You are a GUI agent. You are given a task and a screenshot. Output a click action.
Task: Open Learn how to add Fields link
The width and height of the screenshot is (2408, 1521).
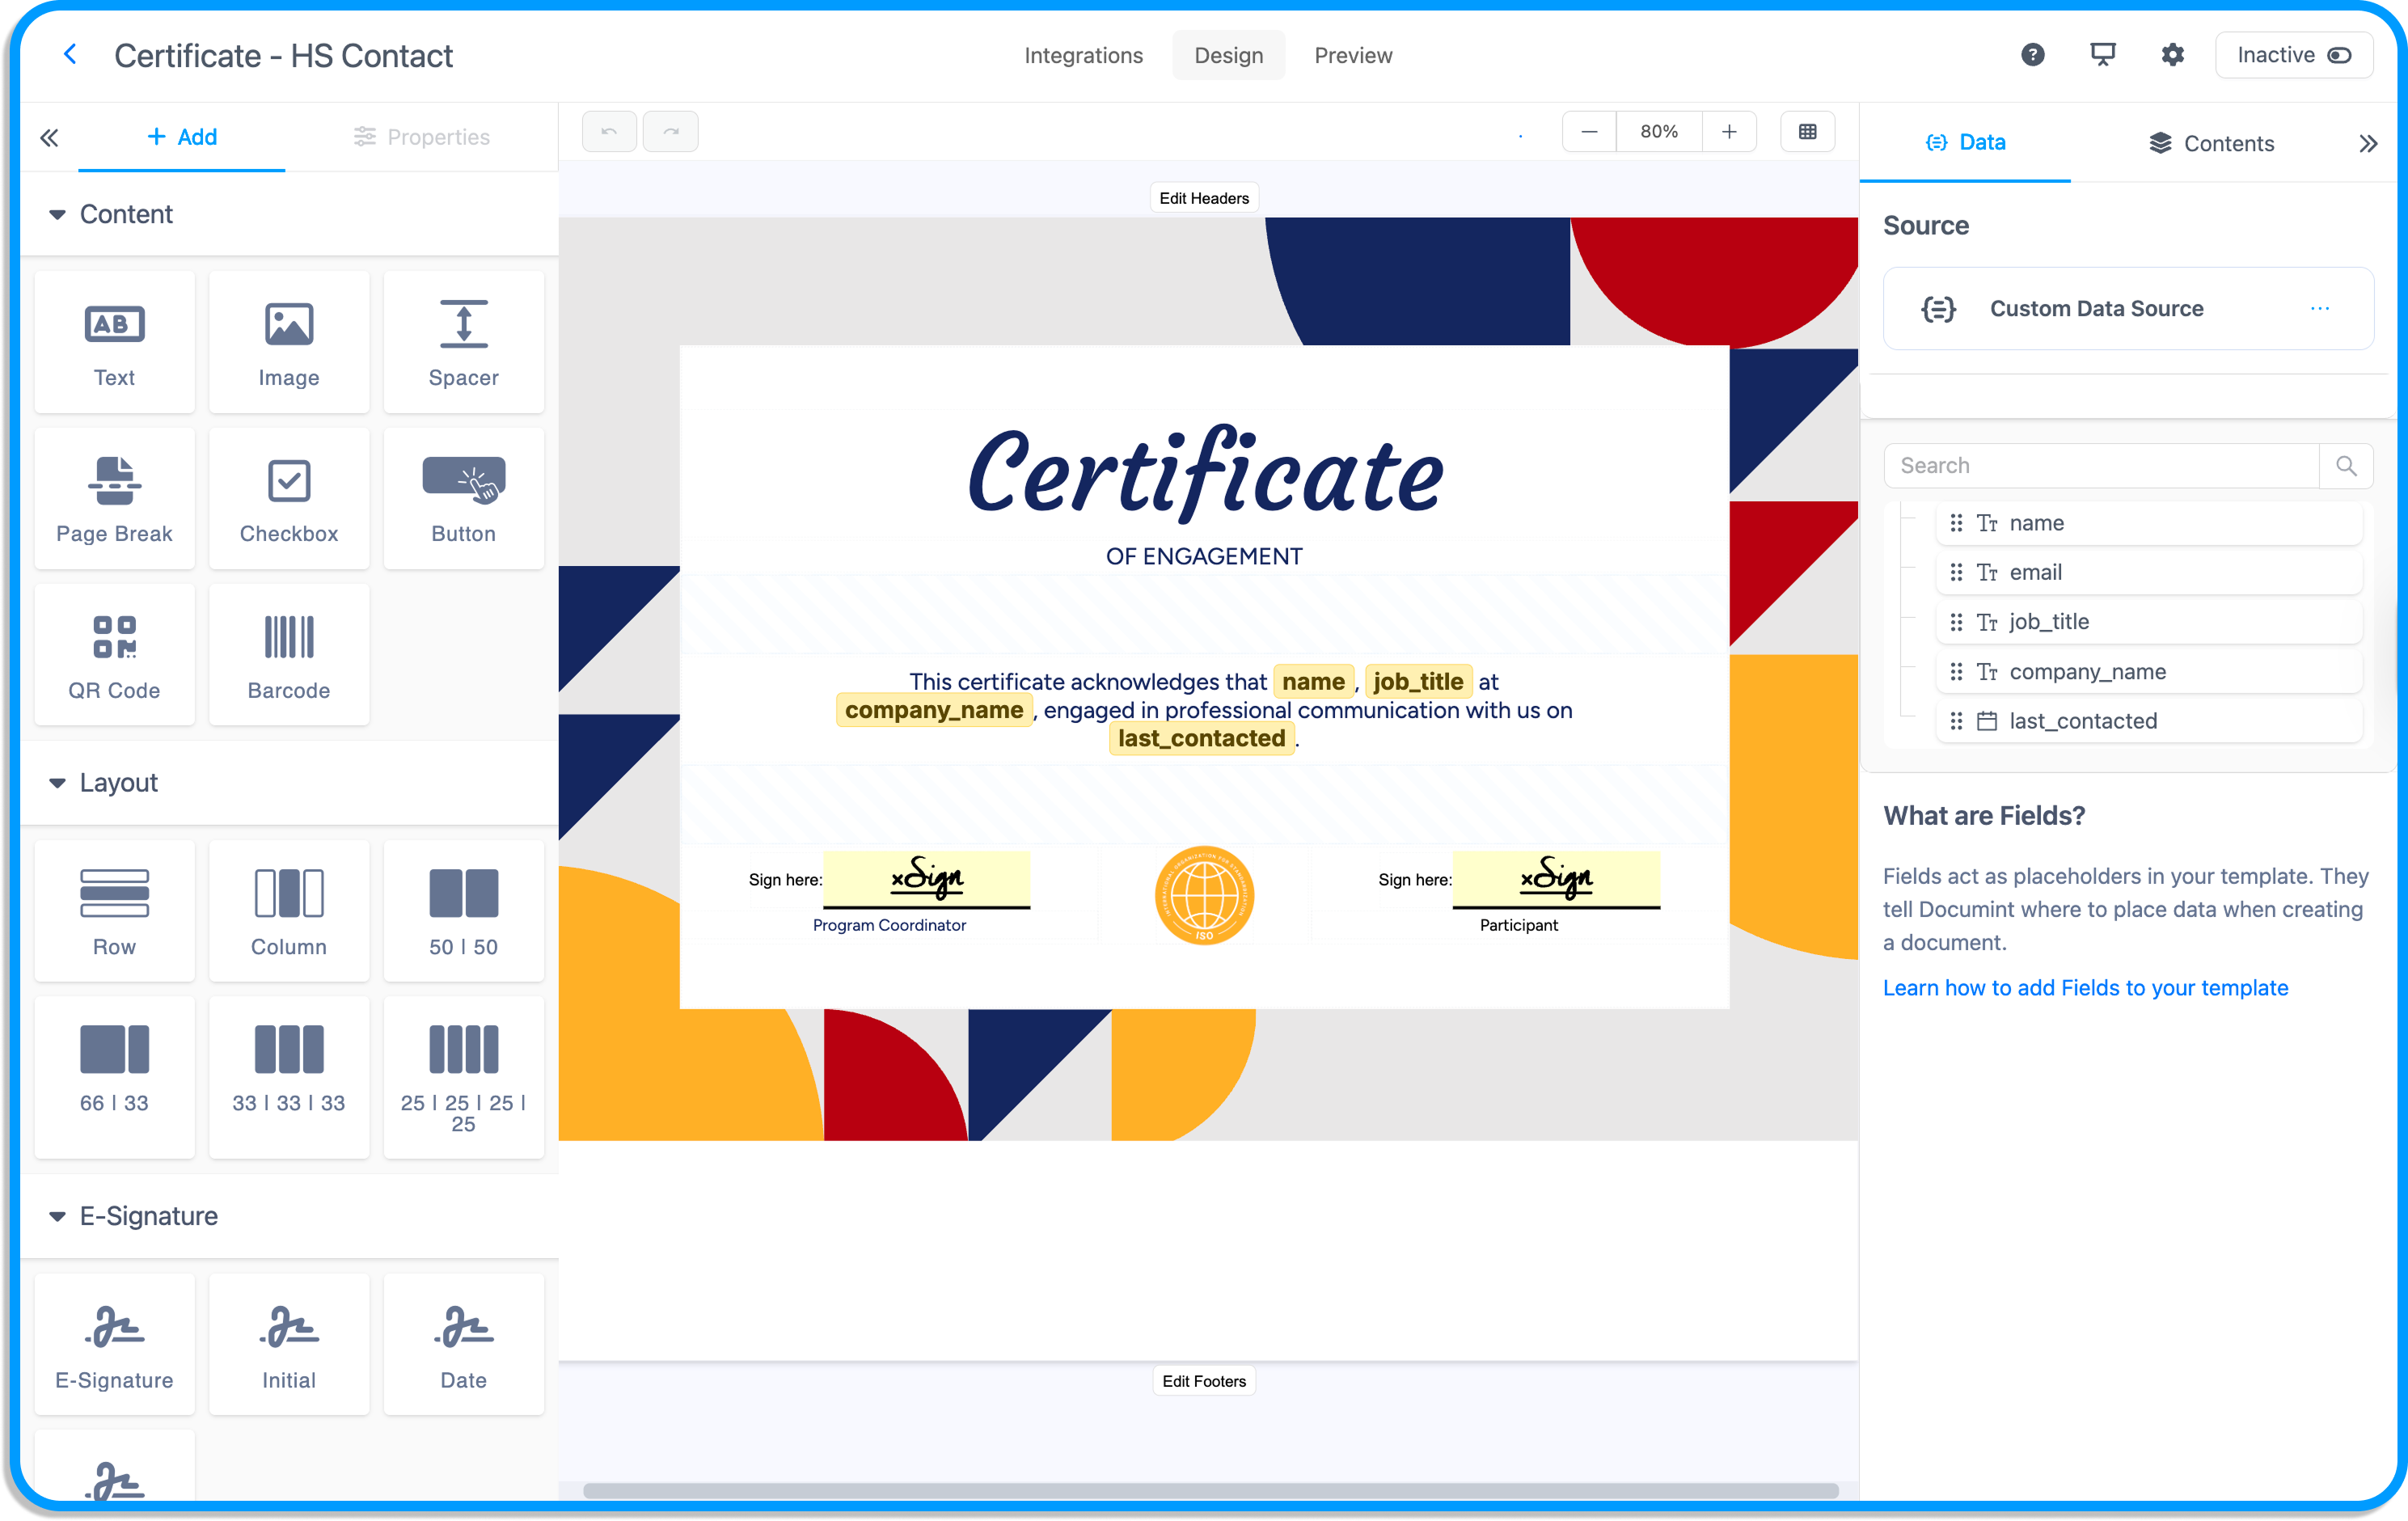(2085, 988)
